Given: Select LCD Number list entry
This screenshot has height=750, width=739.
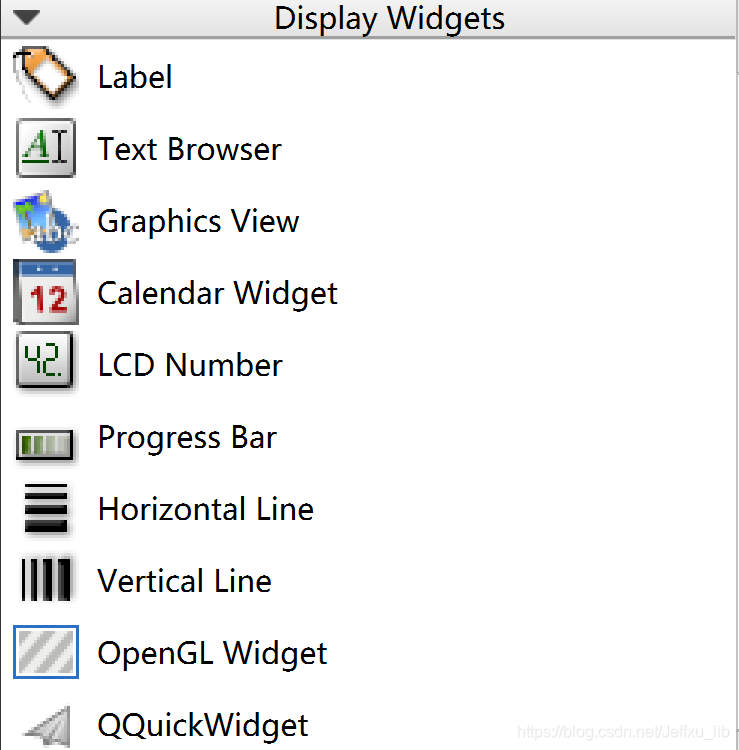Looking at the screenshot, I should click(190, 365).
